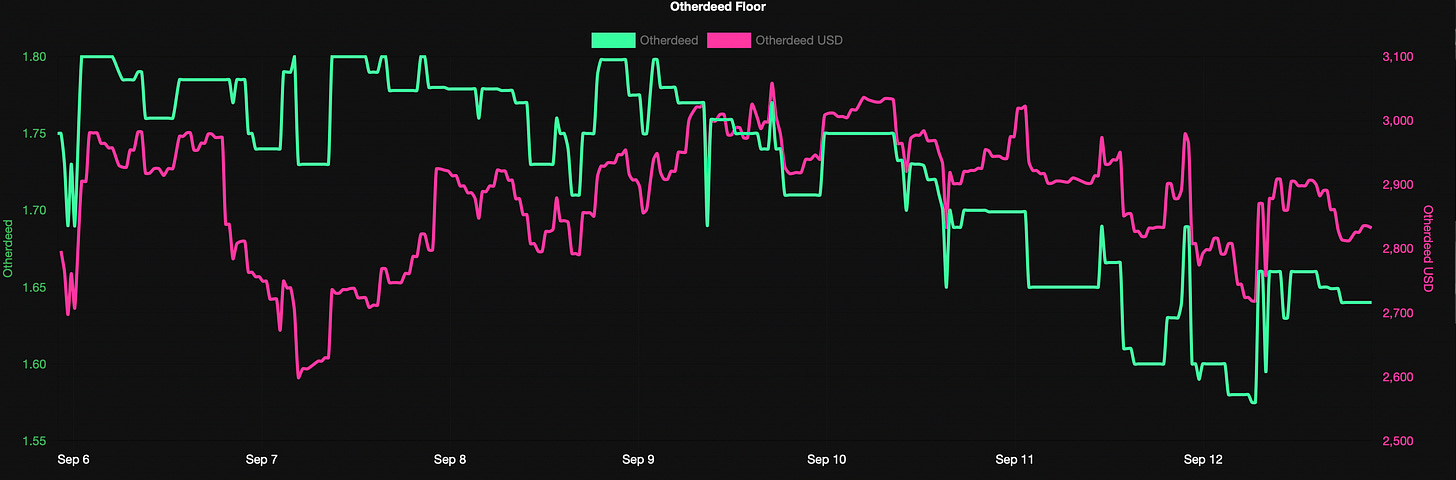Click the 1.70 left axis value

(x=34, y=211)
